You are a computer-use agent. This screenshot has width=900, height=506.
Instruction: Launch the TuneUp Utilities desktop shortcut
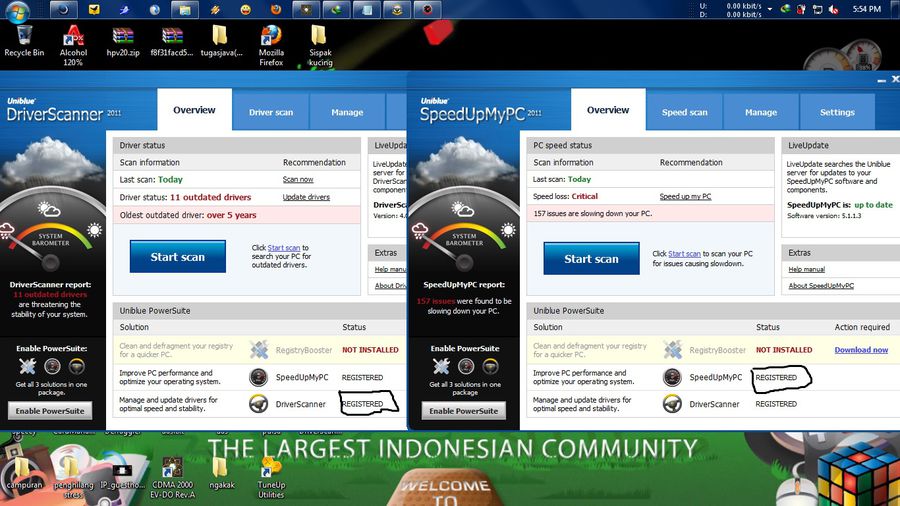pyautogui.click(x=270, y=477)
